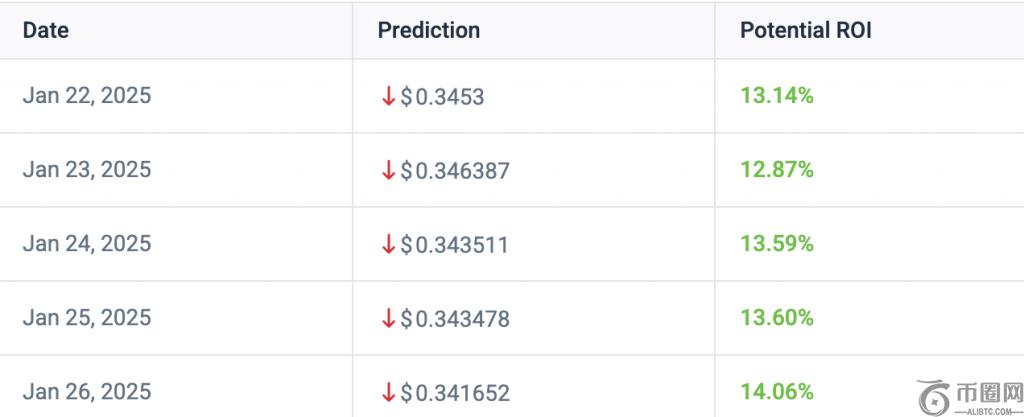Click the Jan 23, 2025 date cell

pyautogui.click(x=87, y=170)
